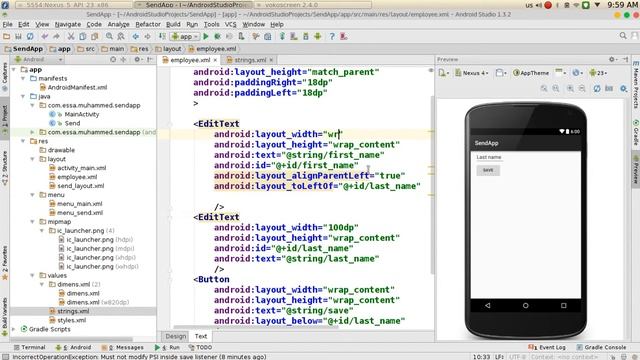
Task: Open the app run configuration dropdown
Action: coord(185,36)
